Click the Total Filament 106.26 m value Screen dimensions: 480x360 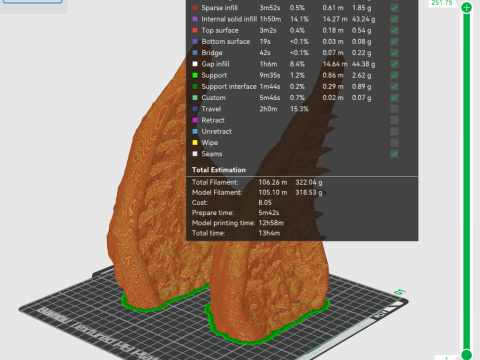coord(273,182)
